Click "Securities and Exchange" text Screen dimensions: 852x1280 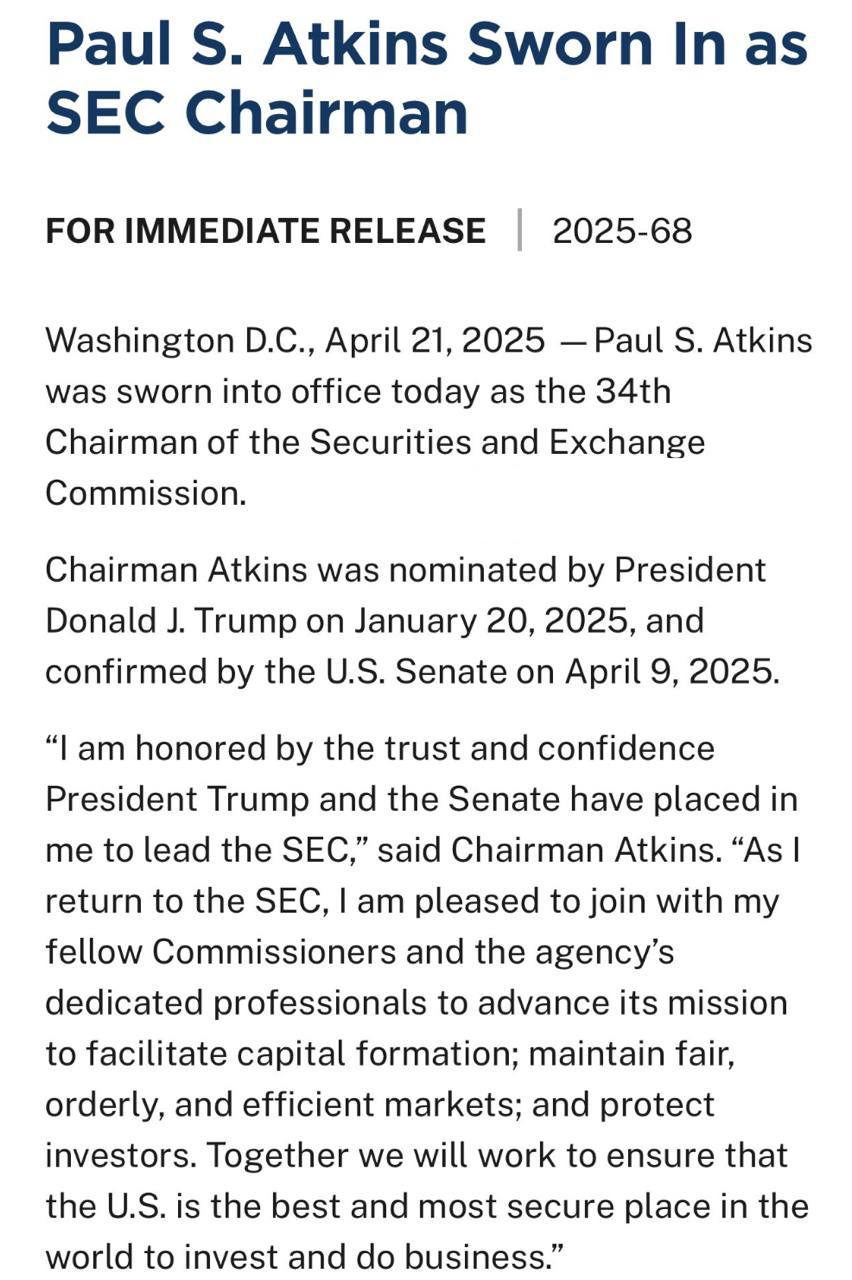pyautogui.click(x=507, y=442)
